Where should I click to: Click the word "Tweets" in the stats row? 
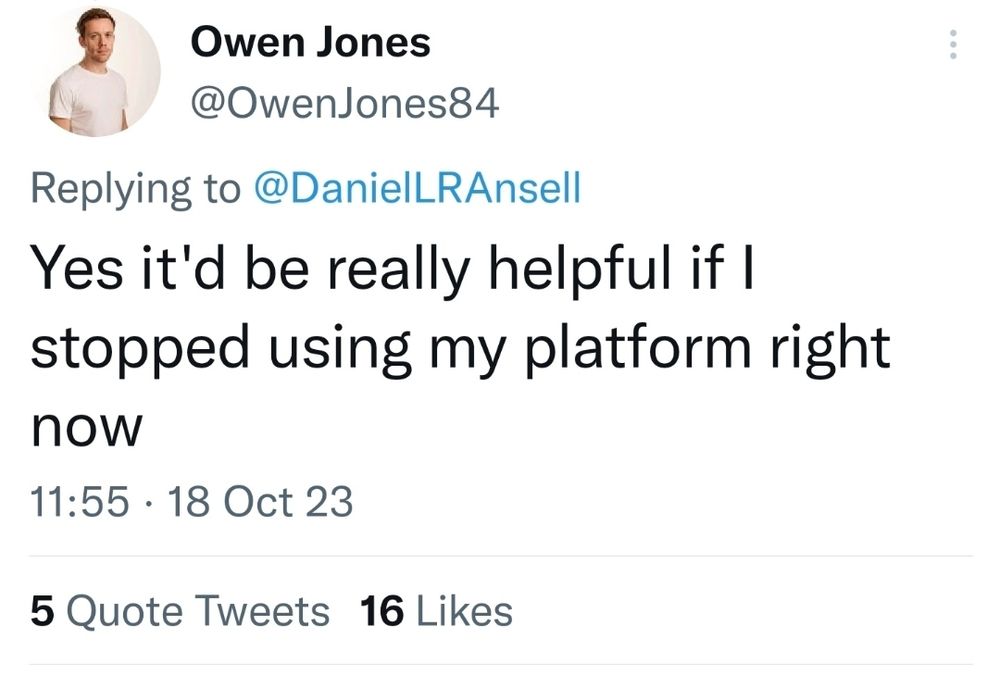coord(264,611)
